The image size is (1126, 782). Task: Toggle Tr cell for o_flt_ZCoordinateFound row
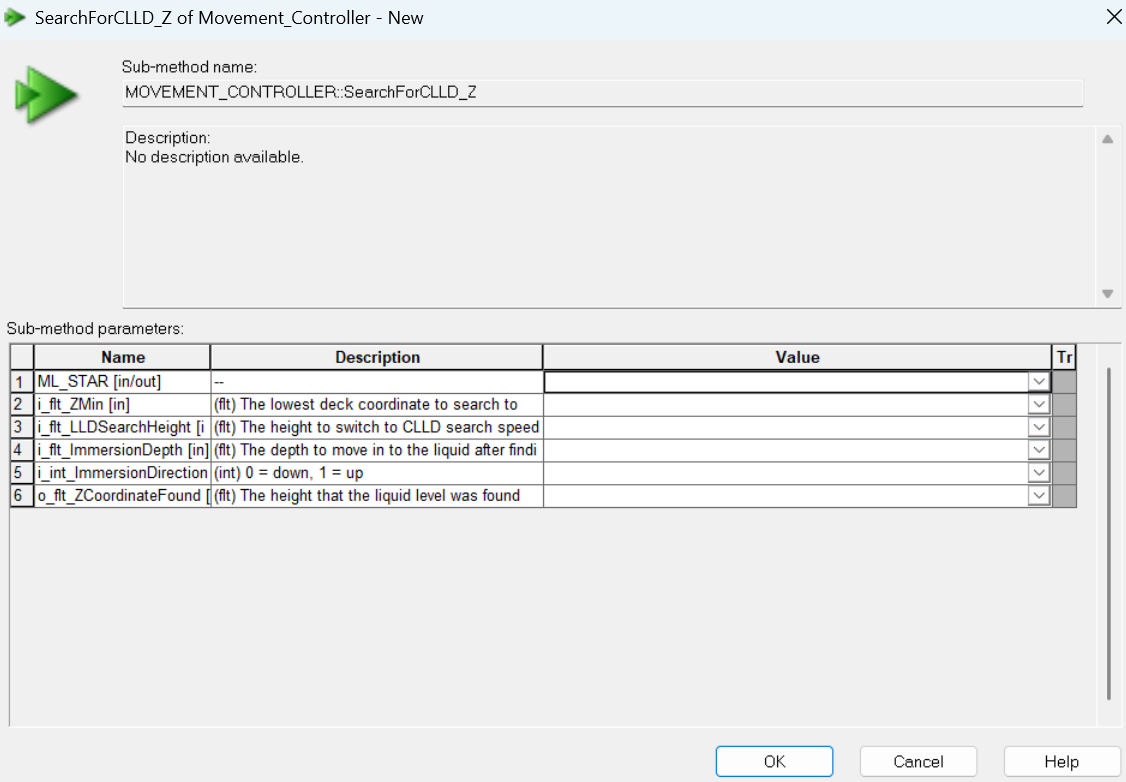point(1064,495)
